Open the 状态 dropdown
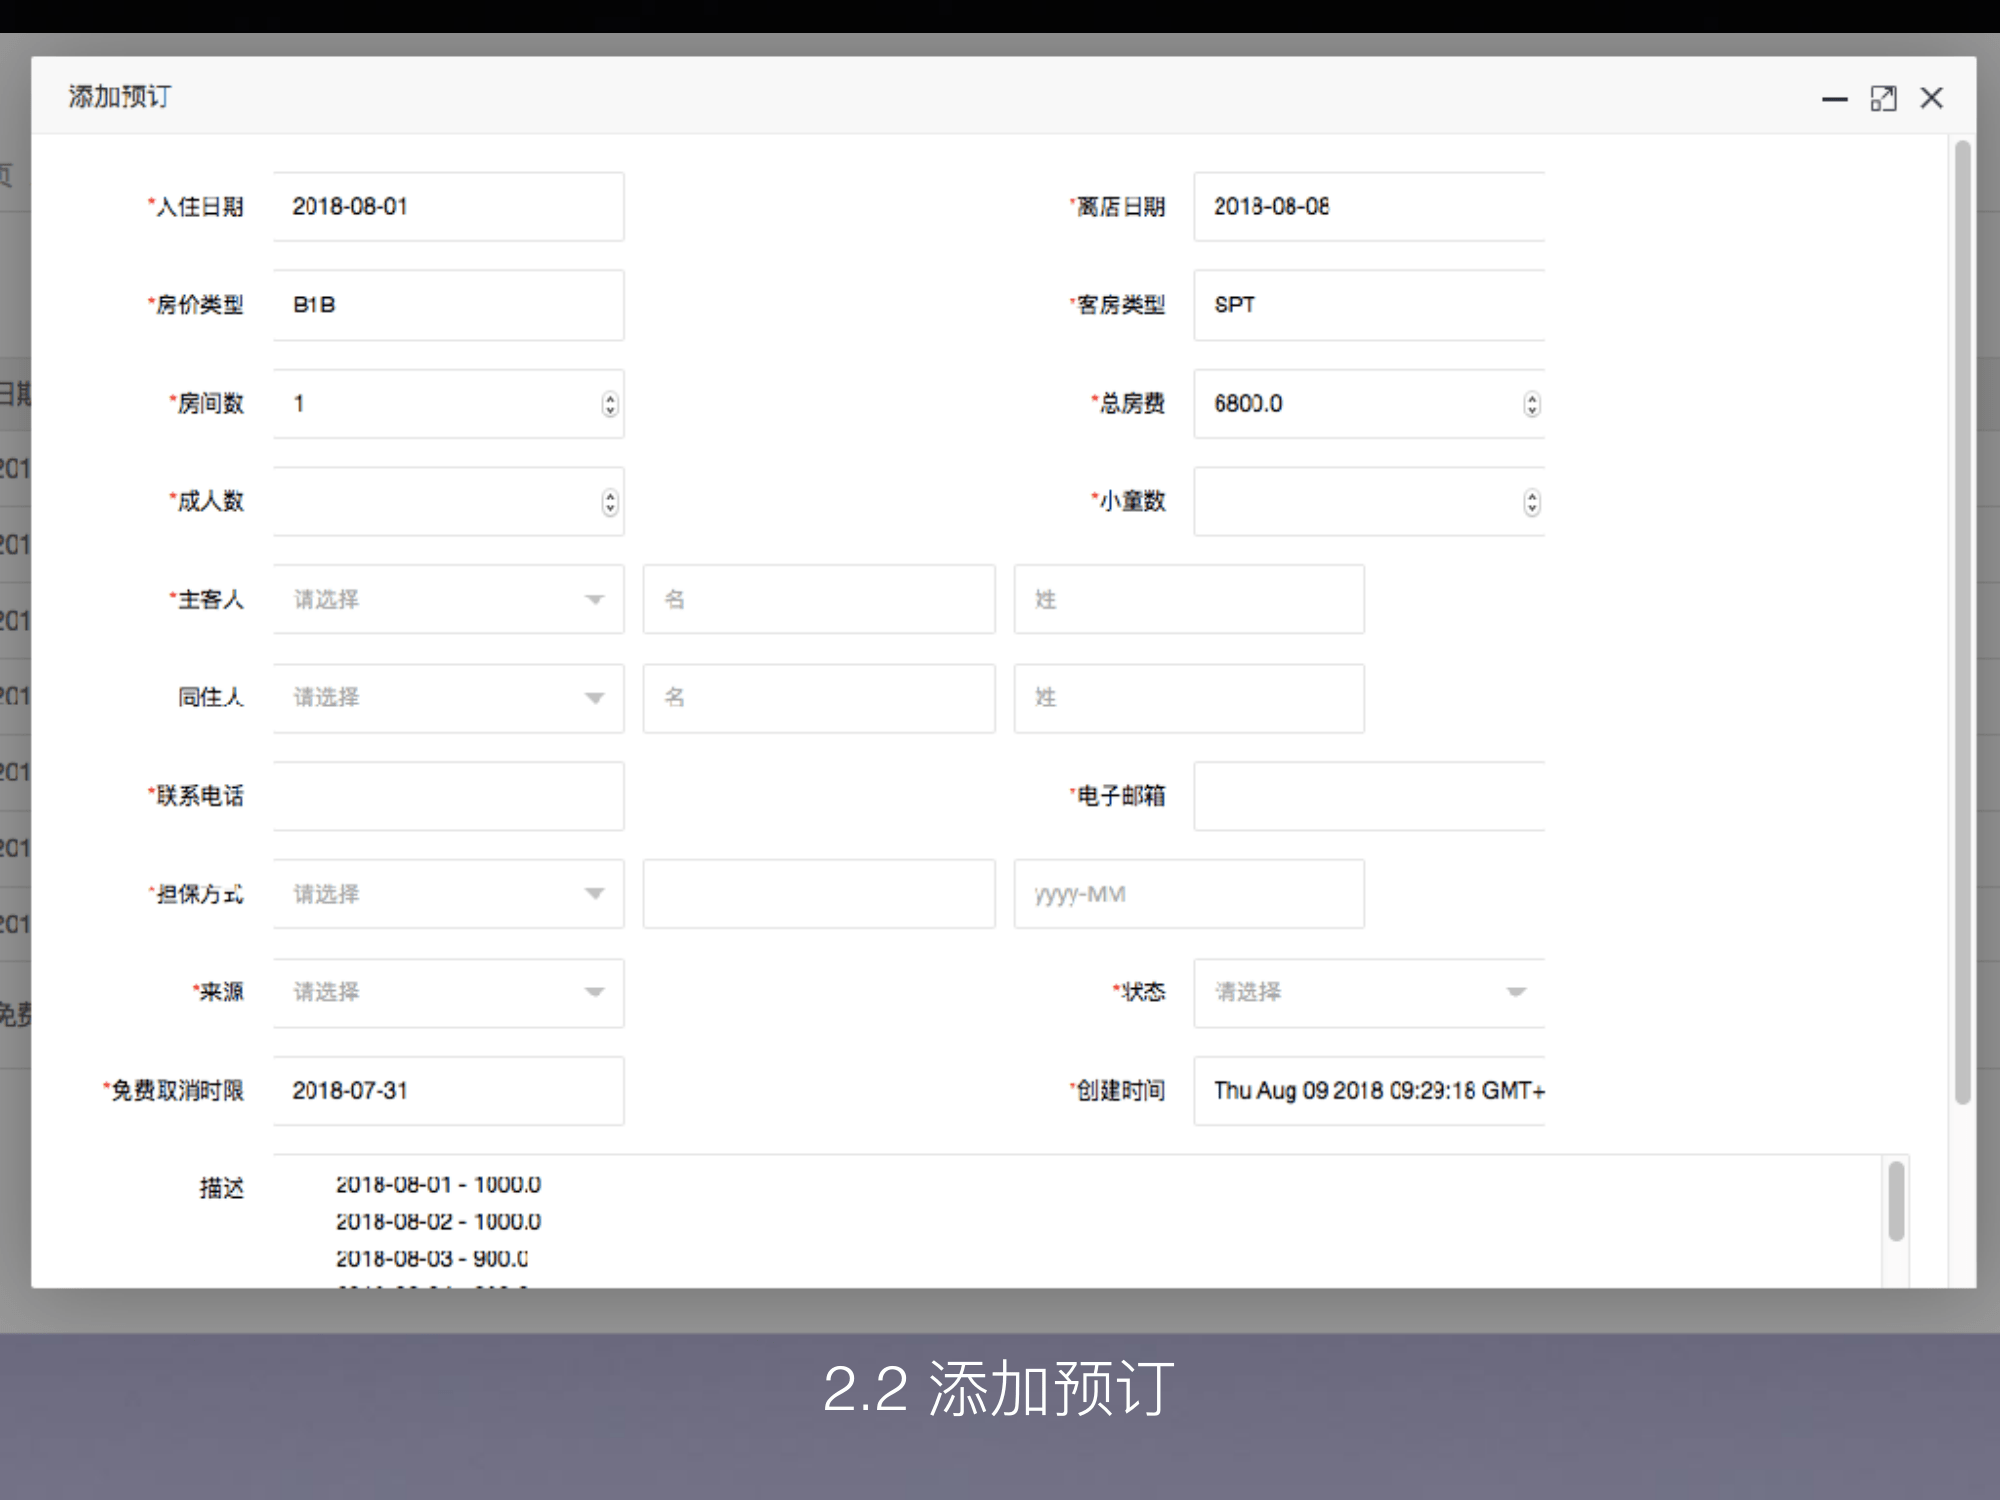 tap(1368, 992)
